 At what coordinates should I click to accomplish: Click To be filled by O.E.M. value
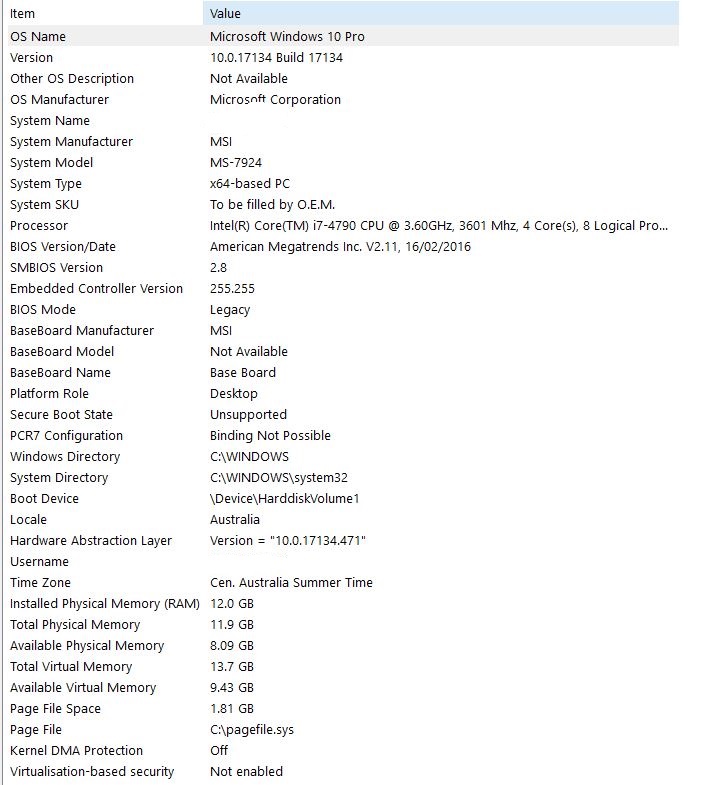click(x=272, y=205)
